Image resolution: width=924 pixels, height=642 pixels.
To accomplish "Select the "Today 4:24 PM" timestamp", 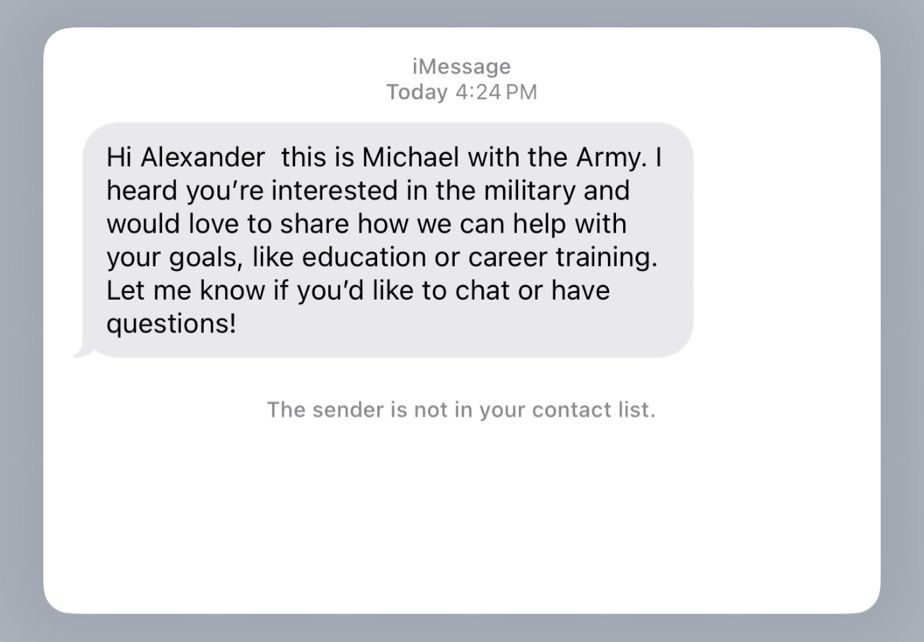I will (x=461, y=91).
